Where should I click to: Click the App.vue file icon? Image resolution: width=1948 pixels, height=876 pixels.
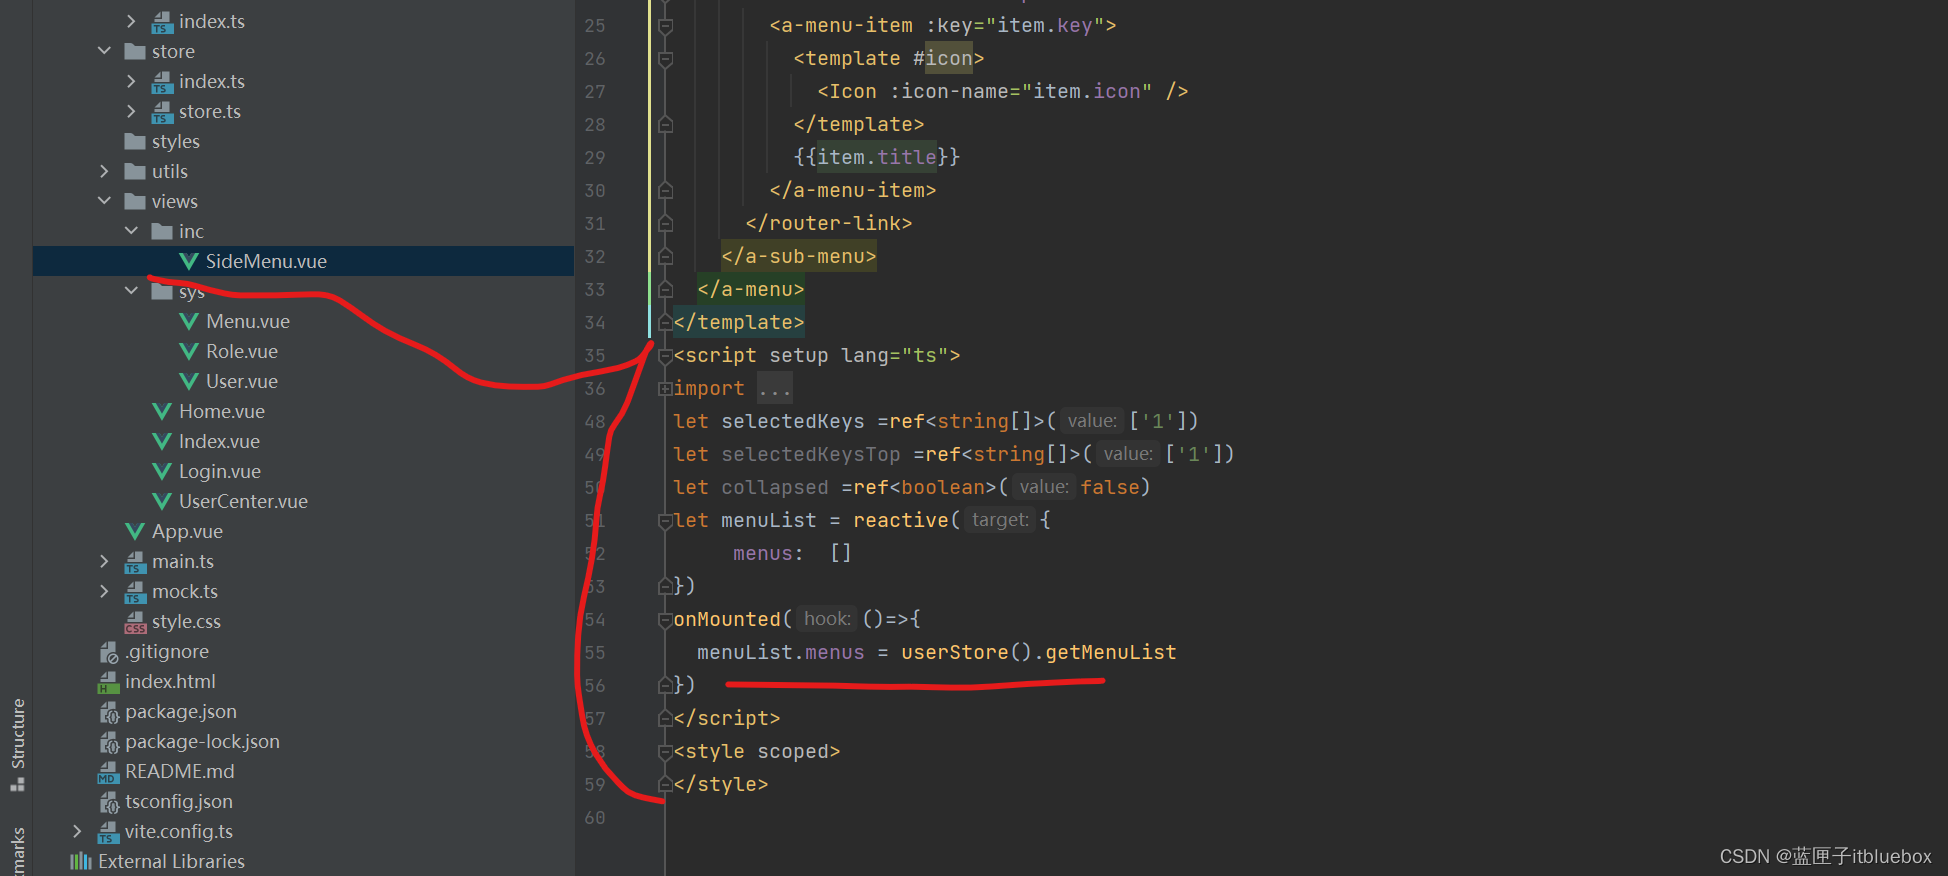(x=134, y=531)
